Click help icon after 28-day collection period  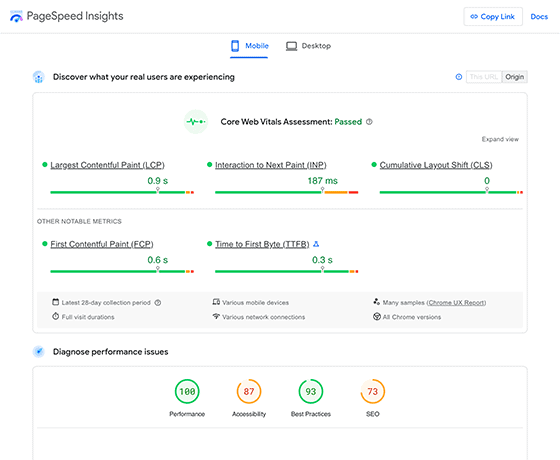point(158,303)
